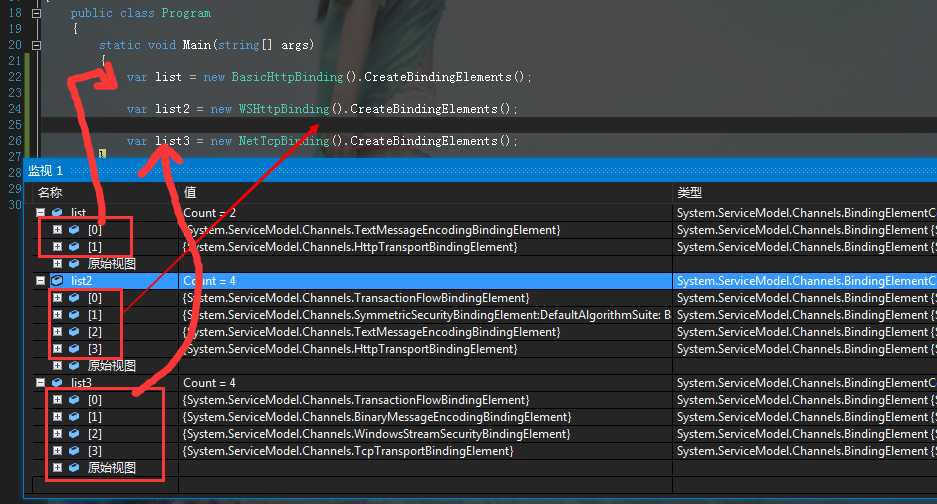The height and width of the screenshot is (504, 937).
Task: Collapse the list variable node
Action: click(x=40, y=212)
